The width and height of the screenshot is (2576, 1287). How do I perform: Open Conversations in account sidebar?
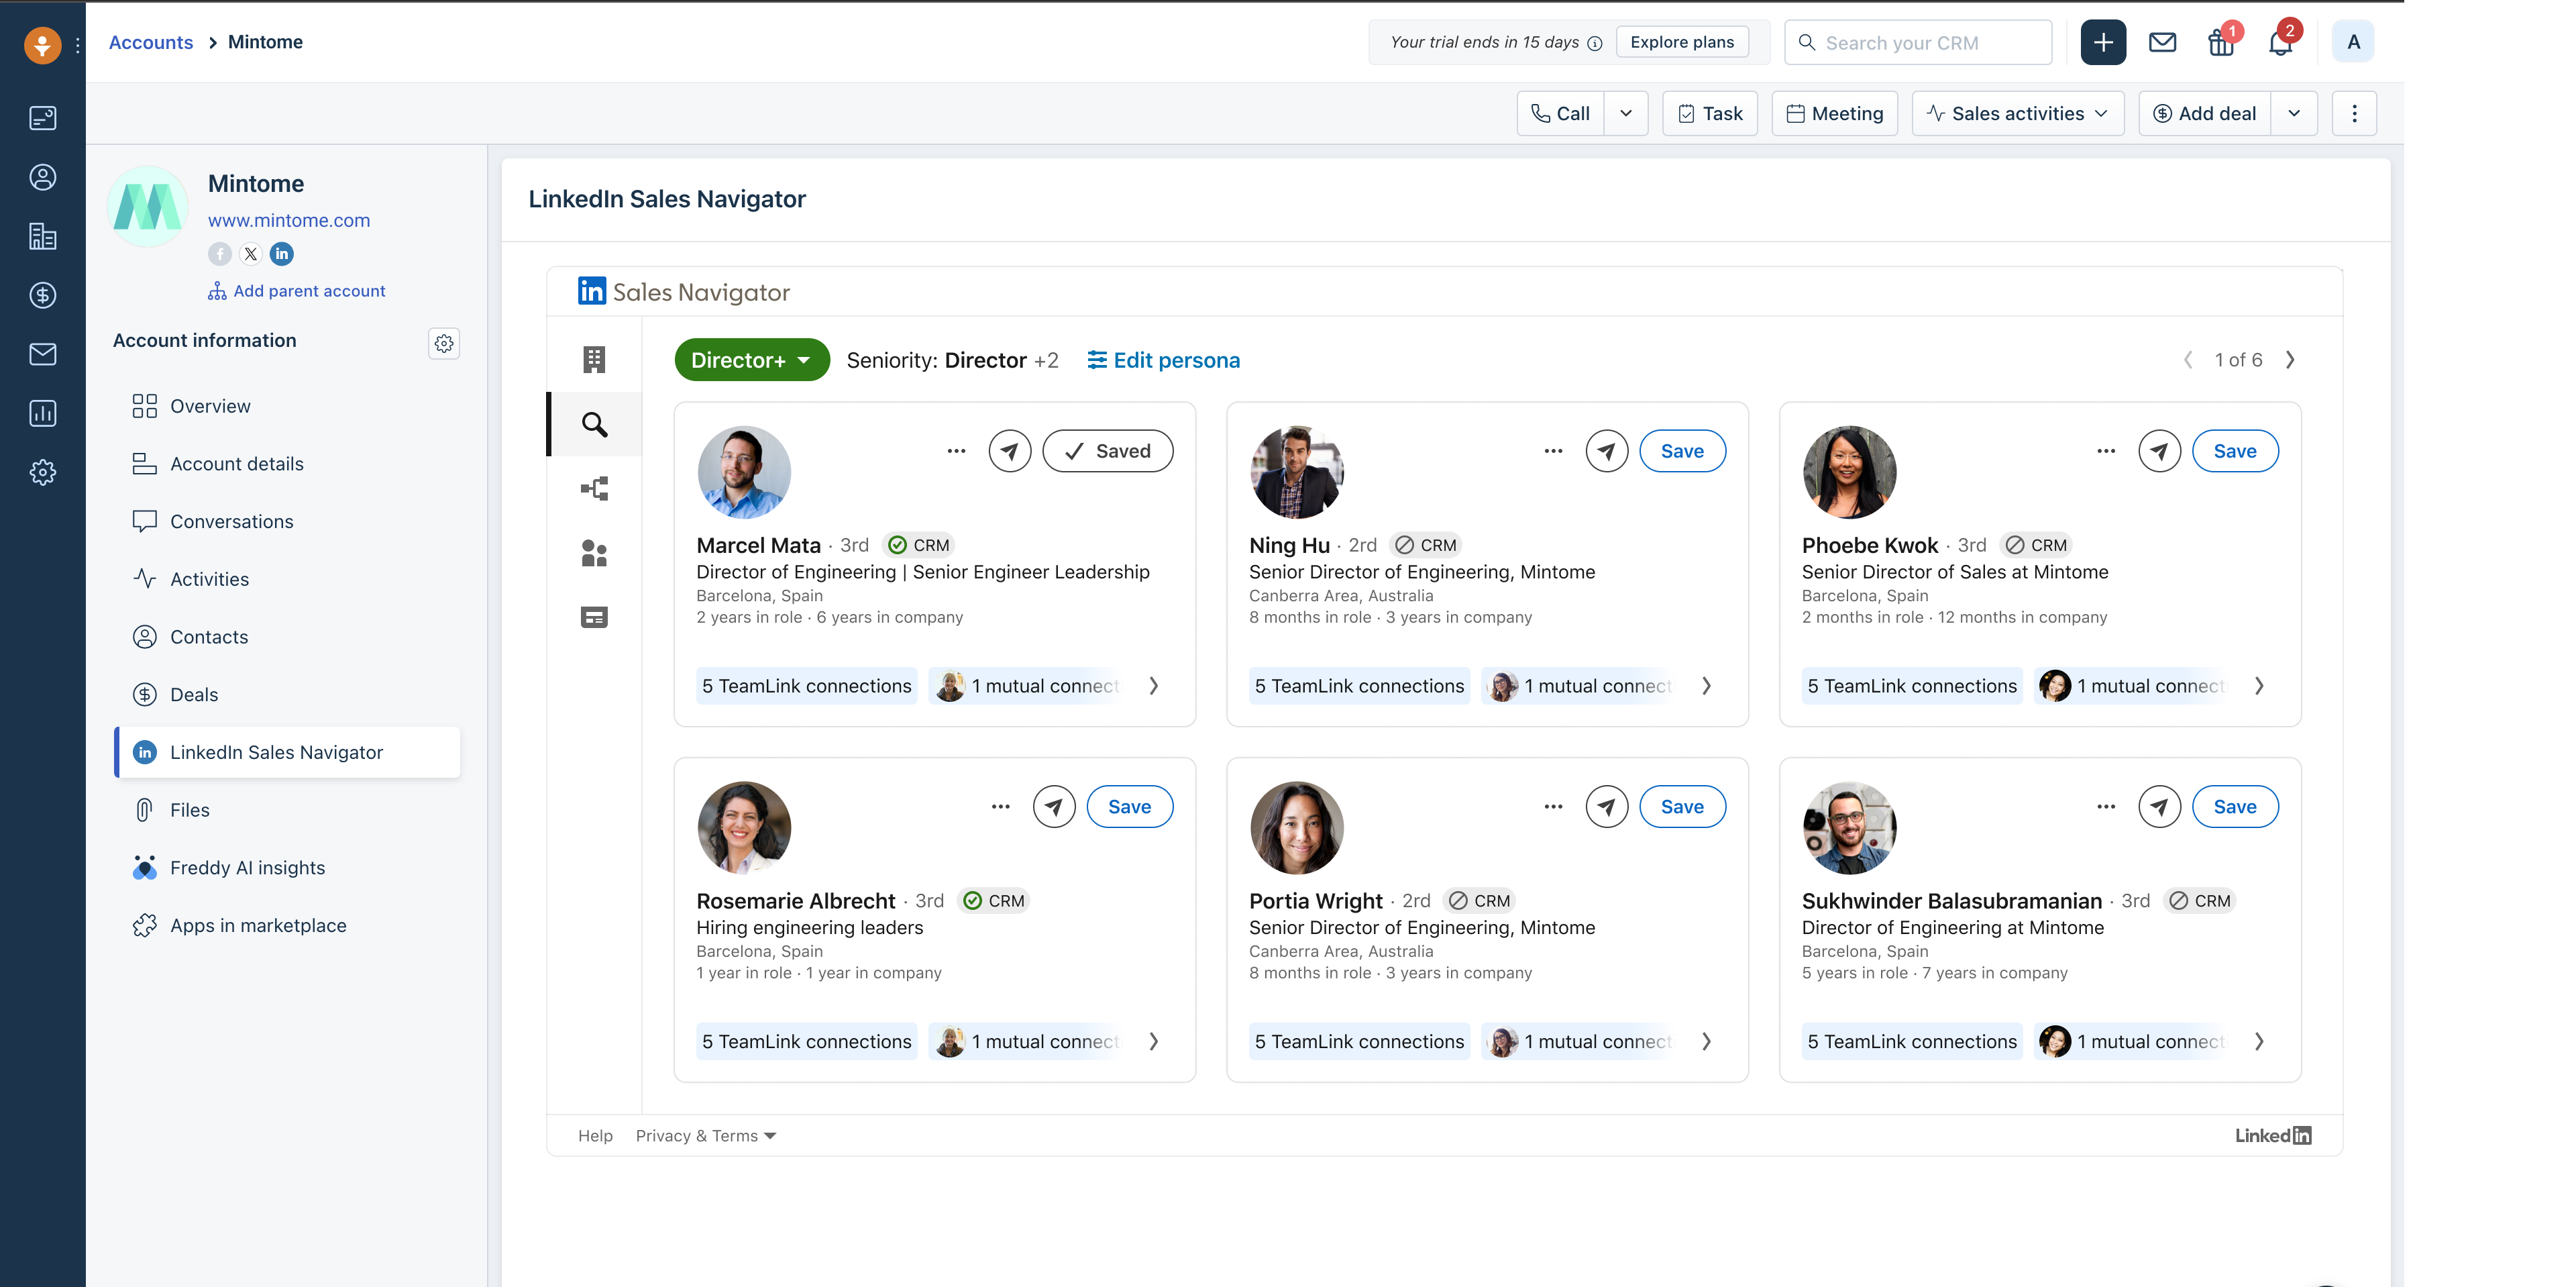[x=231, y=522]
